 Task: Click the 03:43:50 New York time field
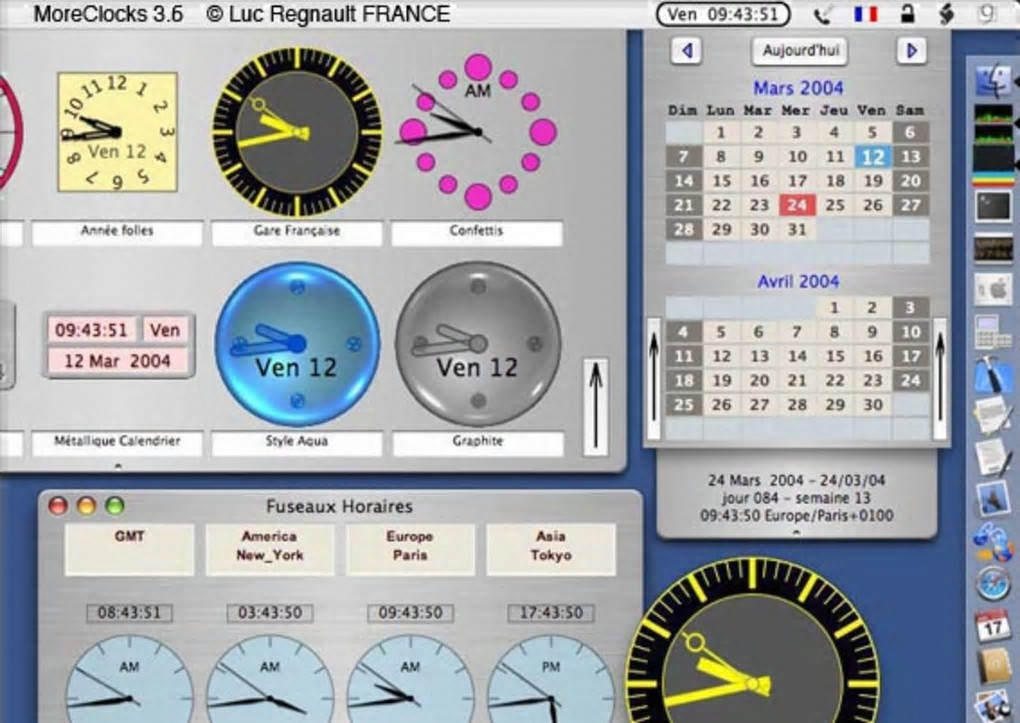click(269, 613)
